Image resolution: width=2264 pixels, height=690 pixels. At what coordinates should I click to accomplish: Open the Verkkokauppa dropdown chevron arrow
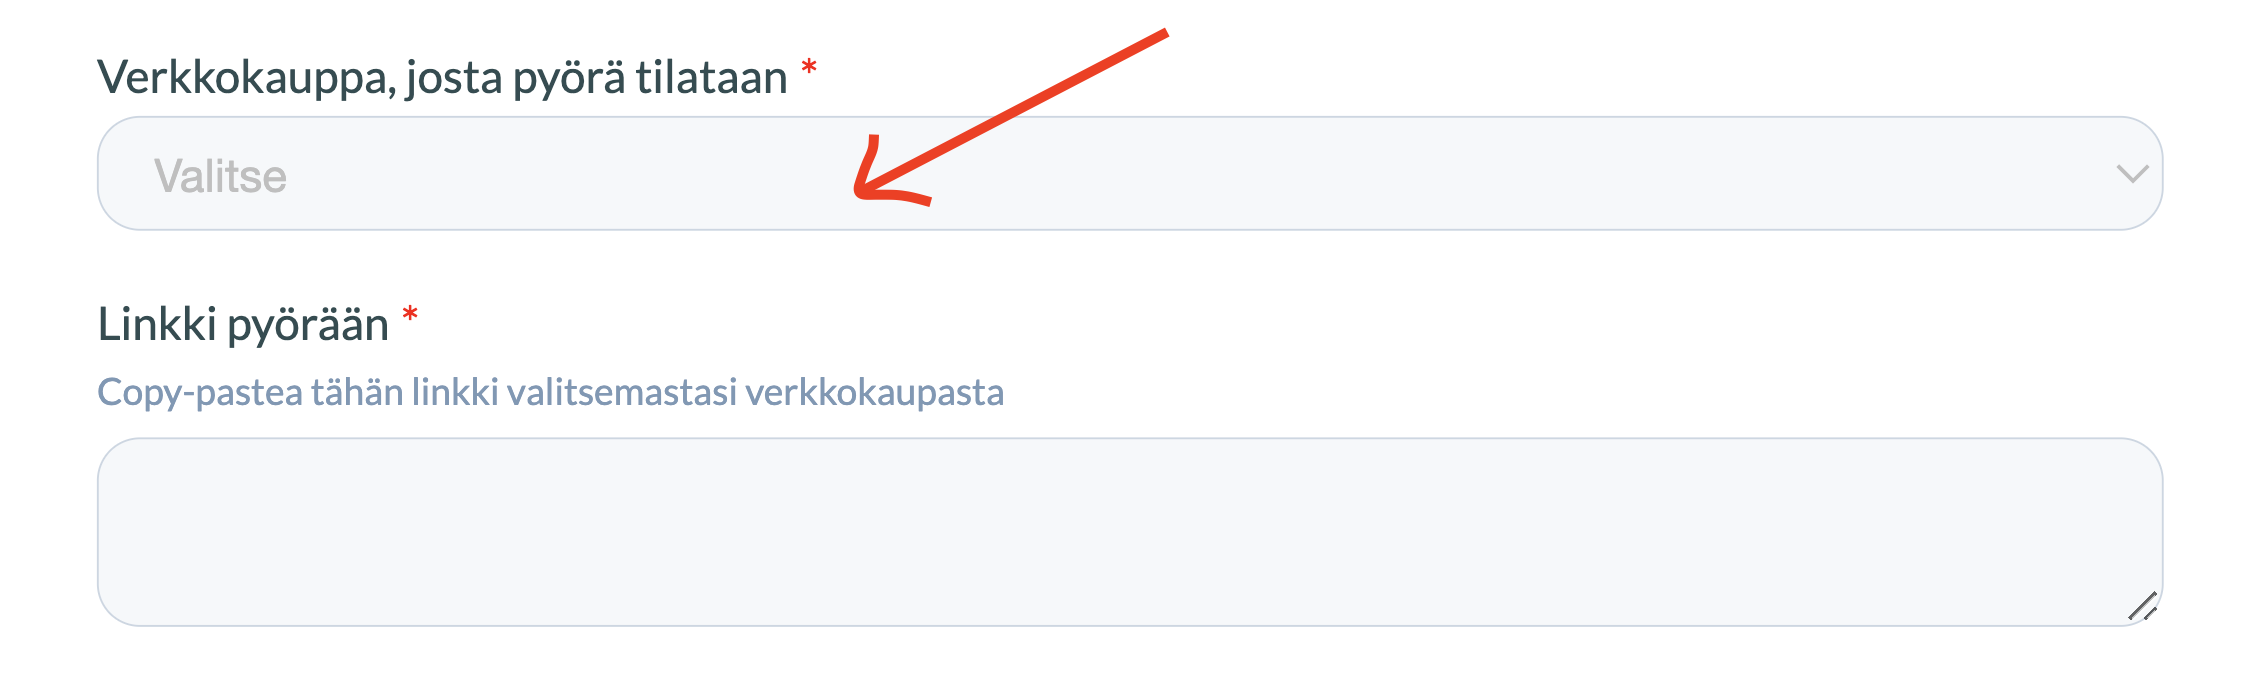(x=2132, y=174)
